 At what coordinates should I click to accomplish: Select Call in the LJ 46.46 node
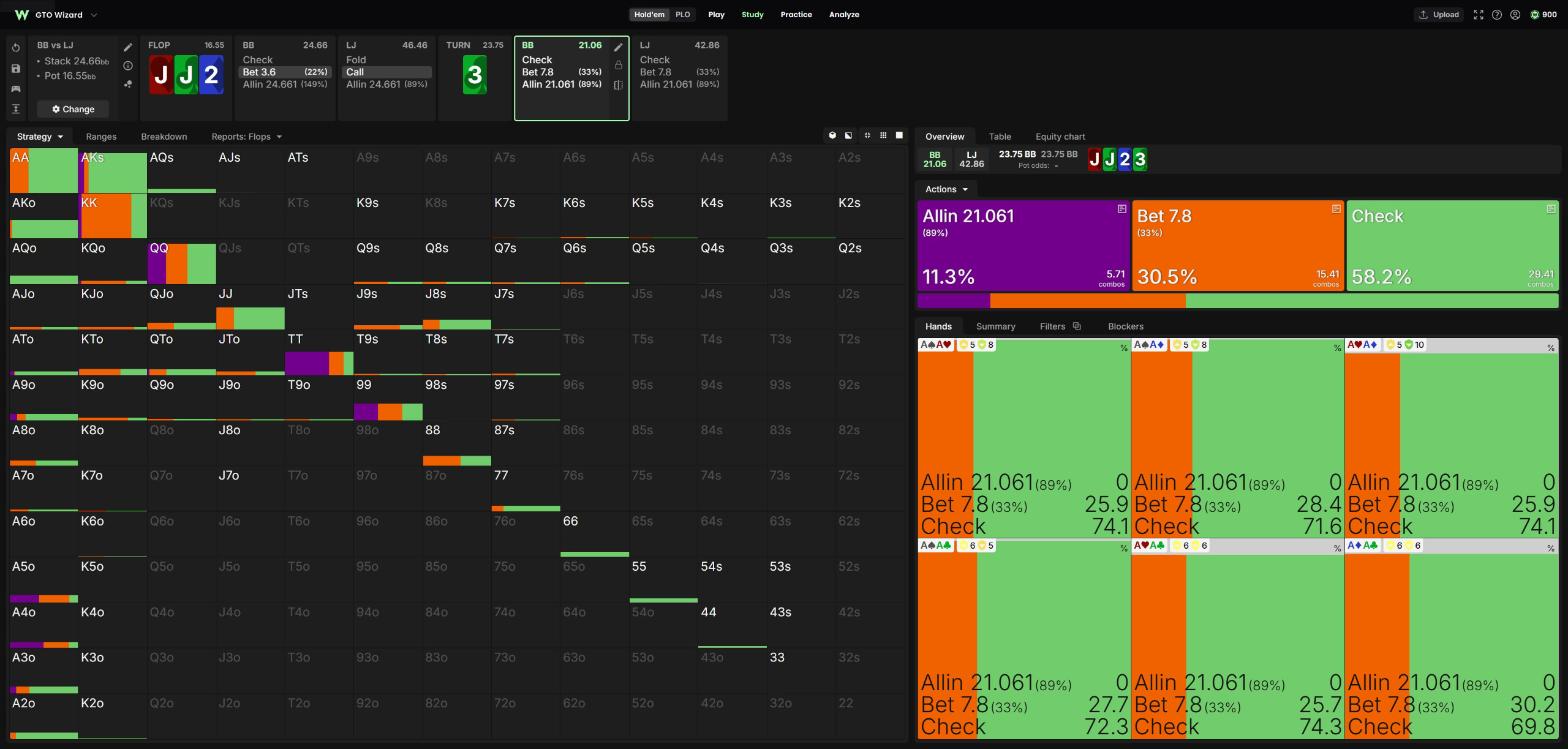(388, 72)
